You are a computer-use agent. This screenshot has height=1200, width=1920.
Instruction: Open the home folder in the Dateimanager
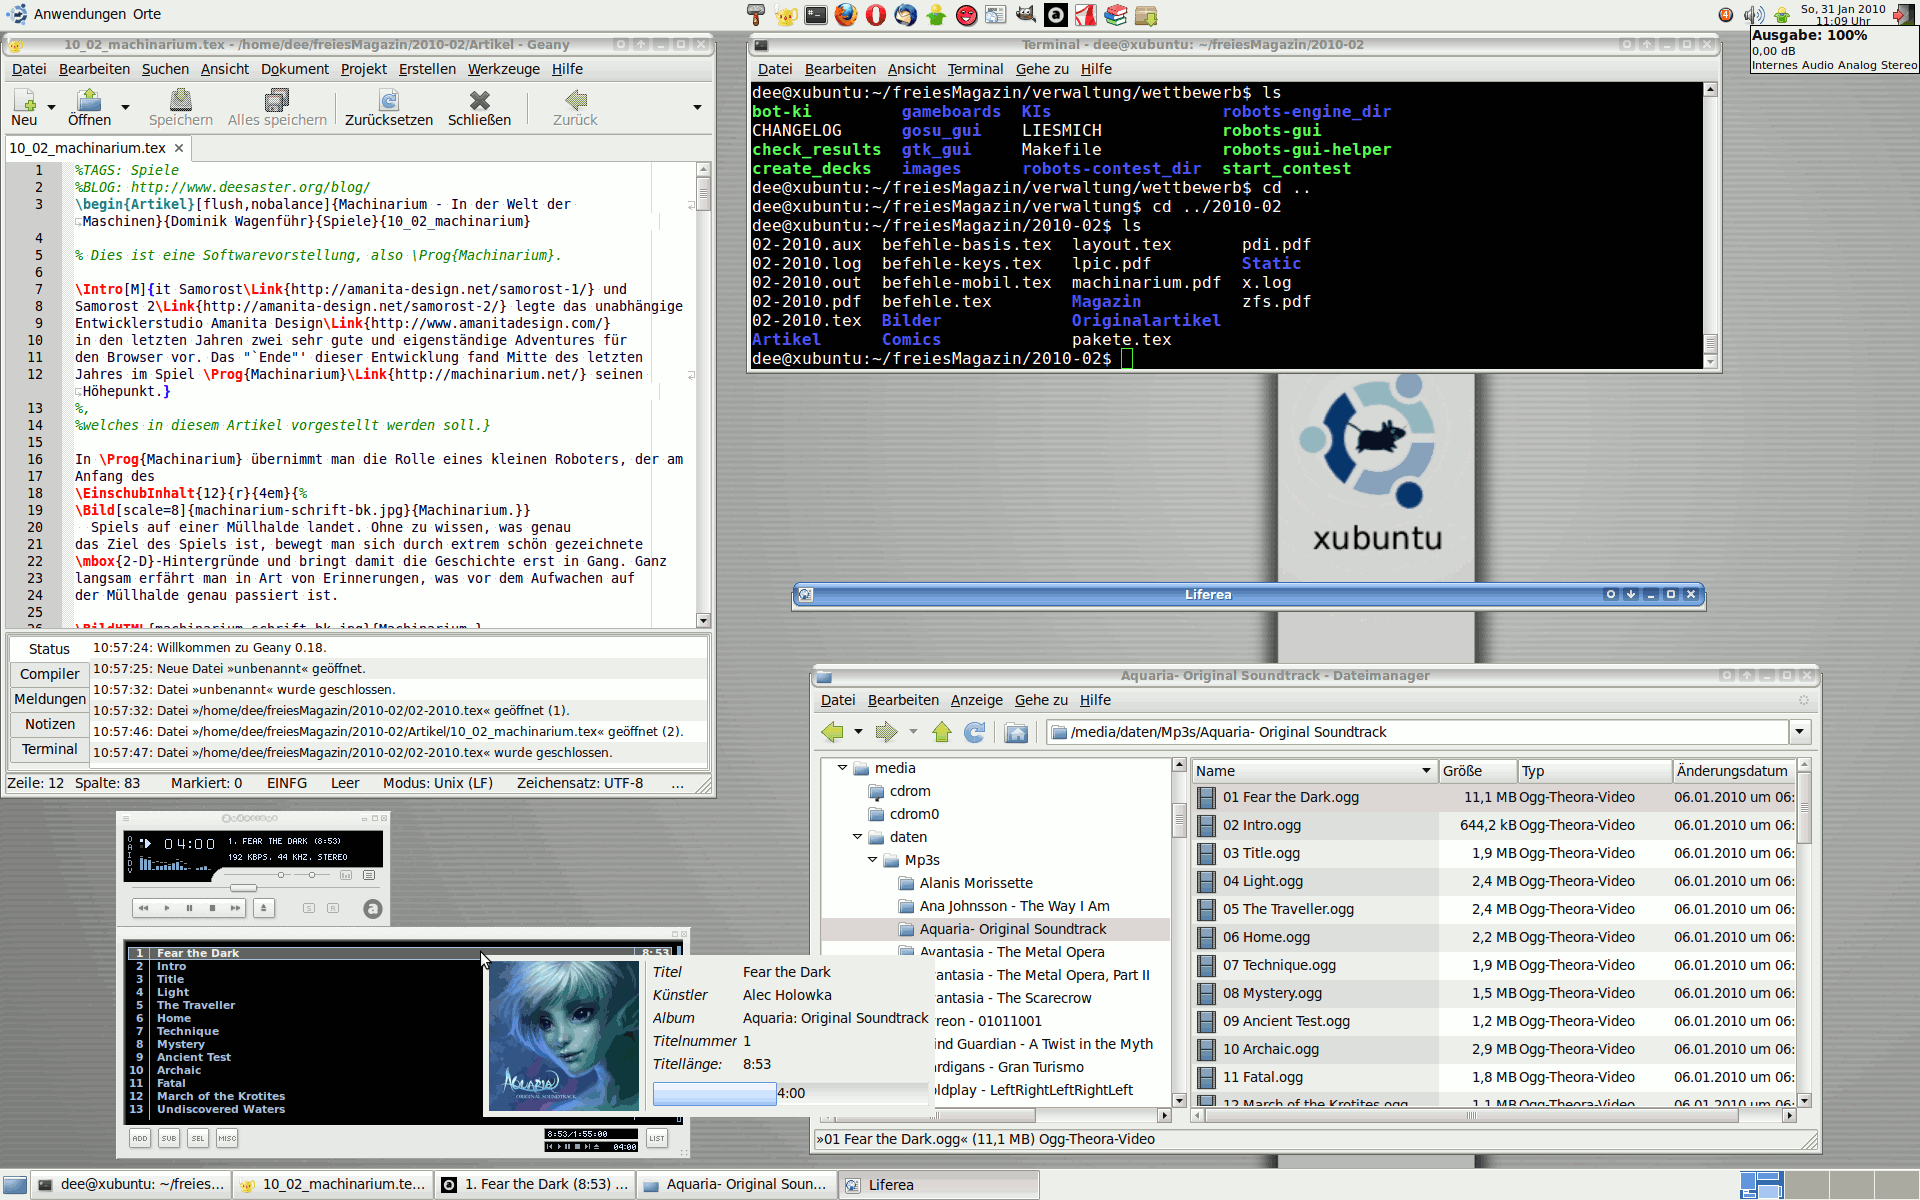(x=1016, y=732)
